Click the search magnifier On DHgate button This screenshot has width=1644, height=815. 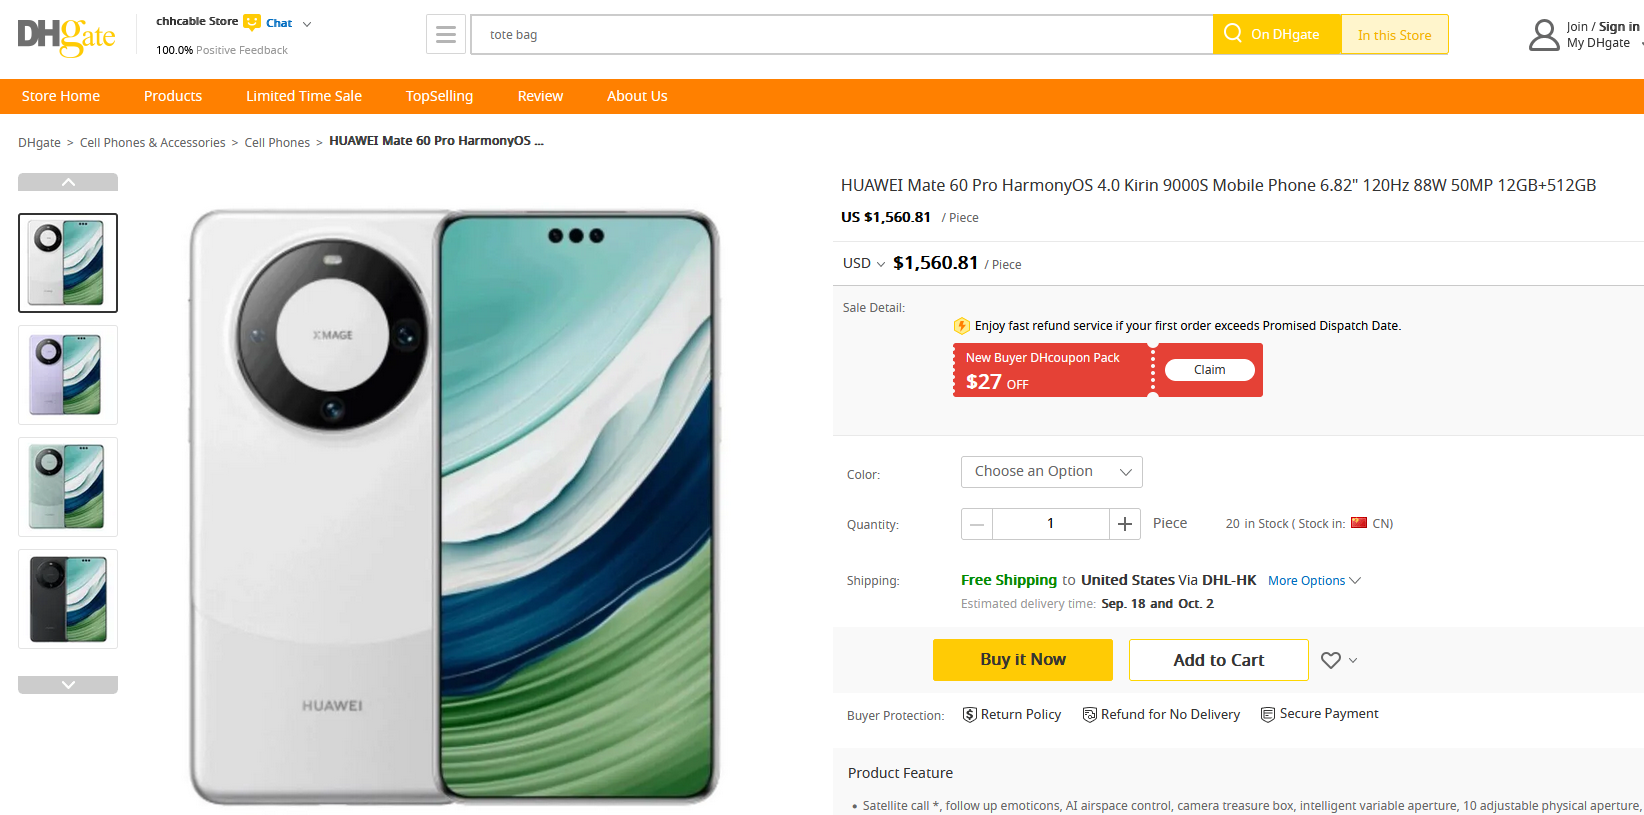click(1276, 34)
